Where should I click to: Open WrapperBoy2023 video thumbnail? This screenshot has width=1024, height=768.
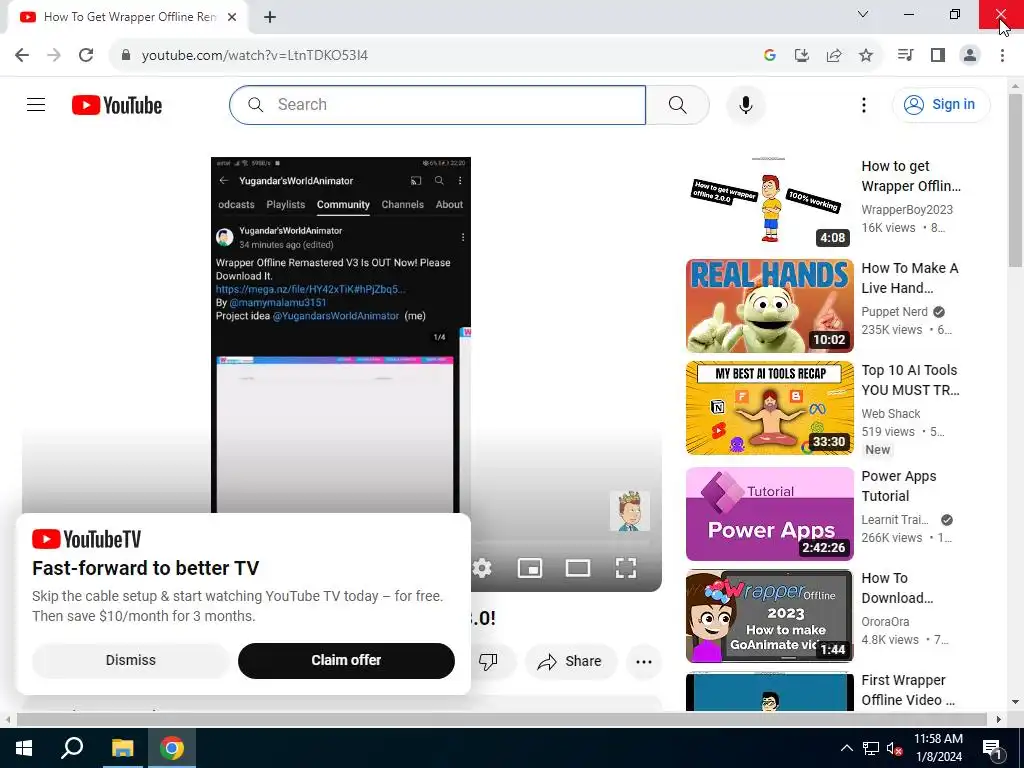(x=769, y=202)
